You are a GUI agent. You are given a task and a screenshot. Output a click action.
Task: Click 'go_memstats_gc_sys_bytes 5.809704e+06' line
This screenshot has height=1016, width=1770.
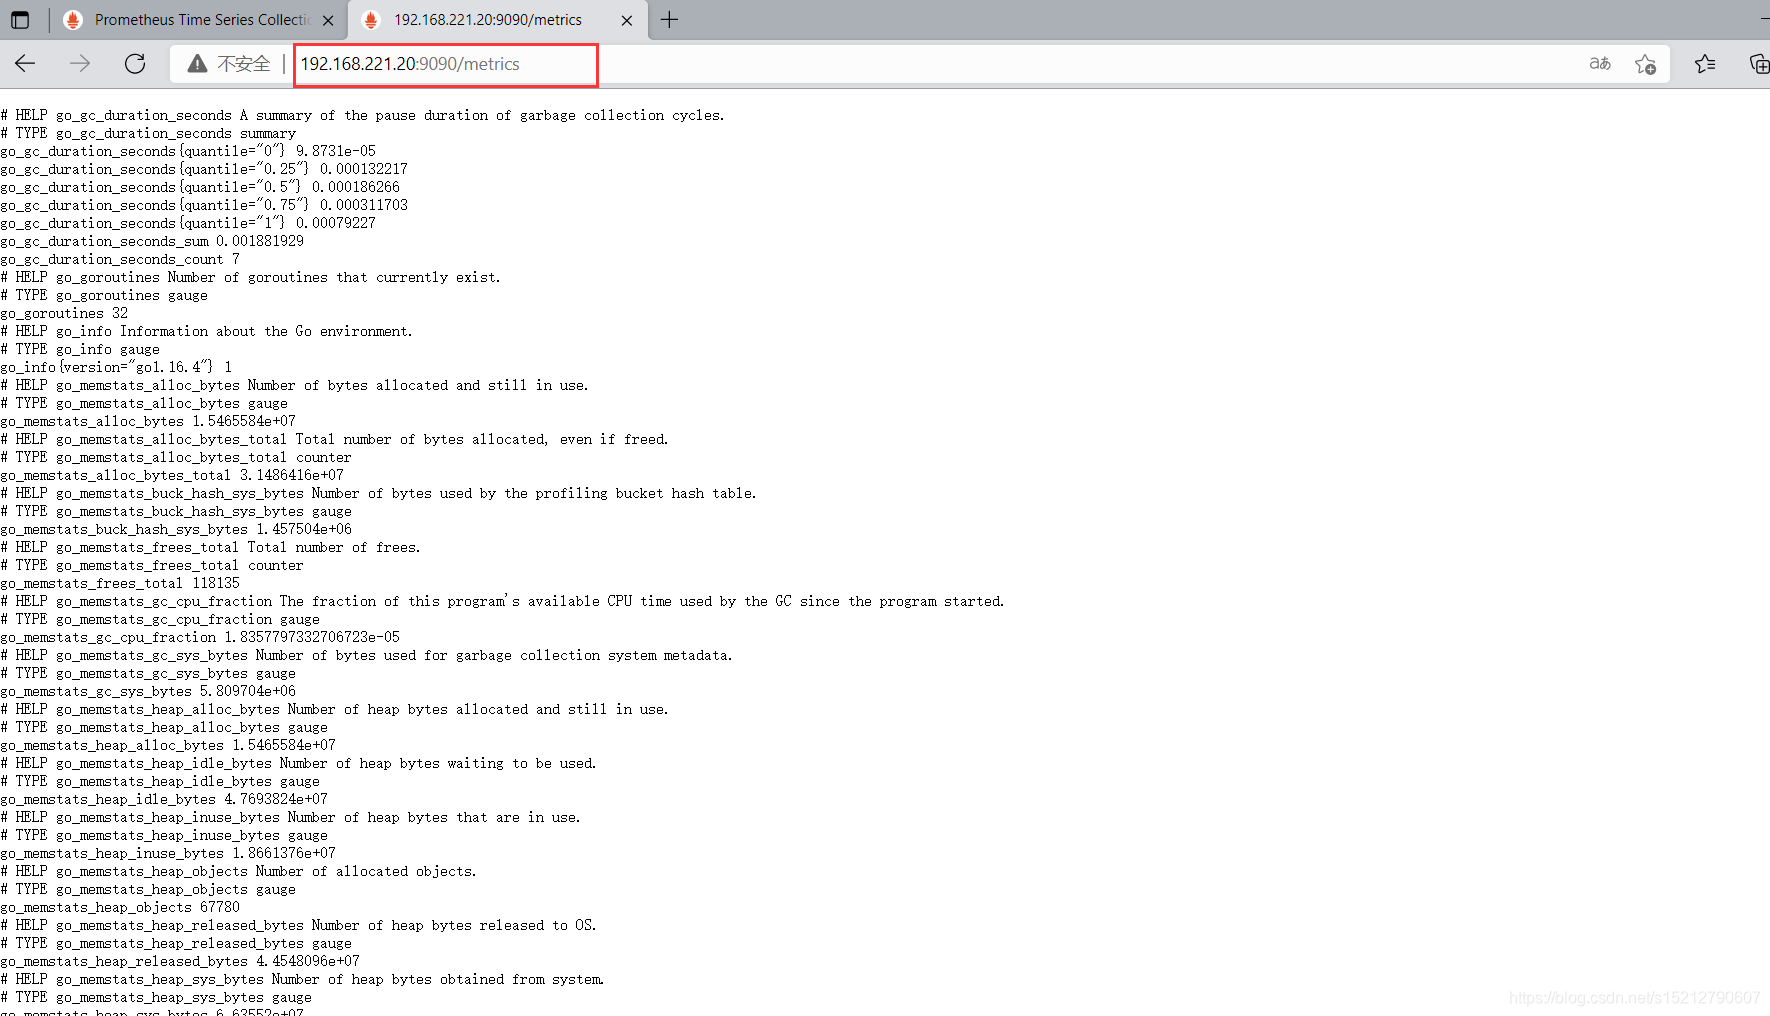tap(148, 691)
